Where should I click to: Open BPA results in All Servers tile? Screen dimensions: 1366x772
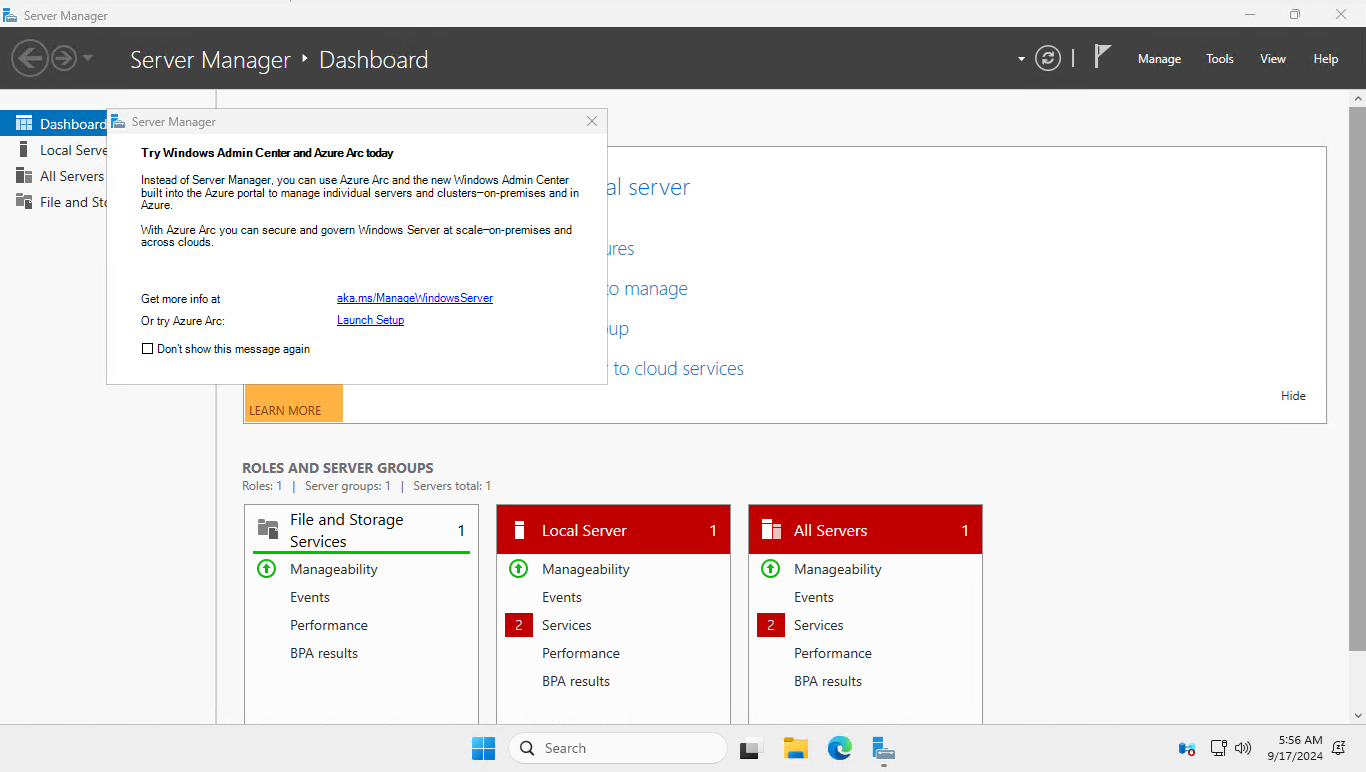point(828,681)
